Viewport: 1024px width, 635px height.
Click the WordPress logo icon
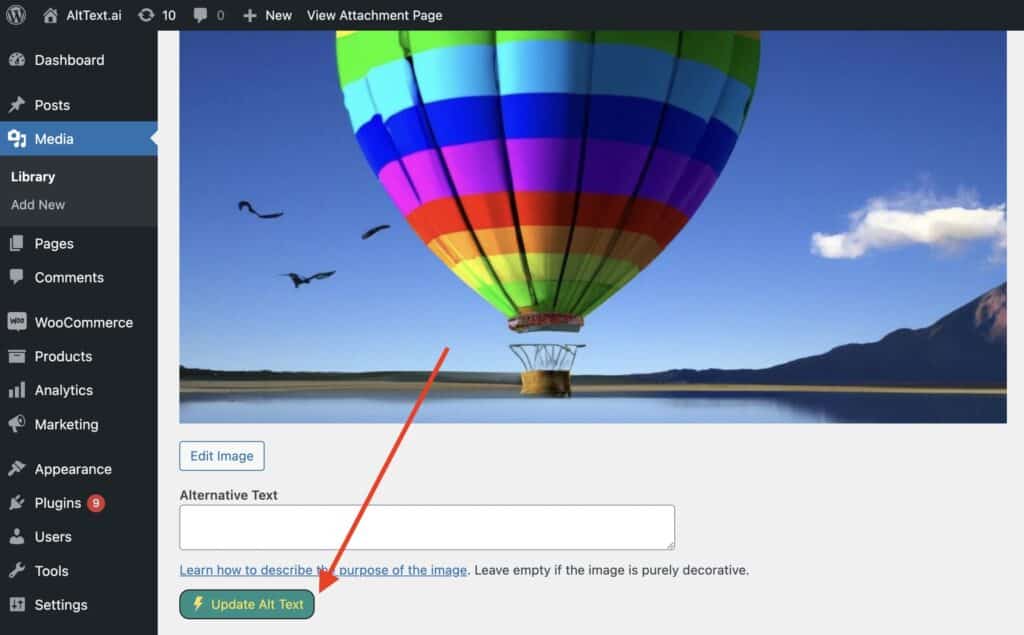coord(16,14)
